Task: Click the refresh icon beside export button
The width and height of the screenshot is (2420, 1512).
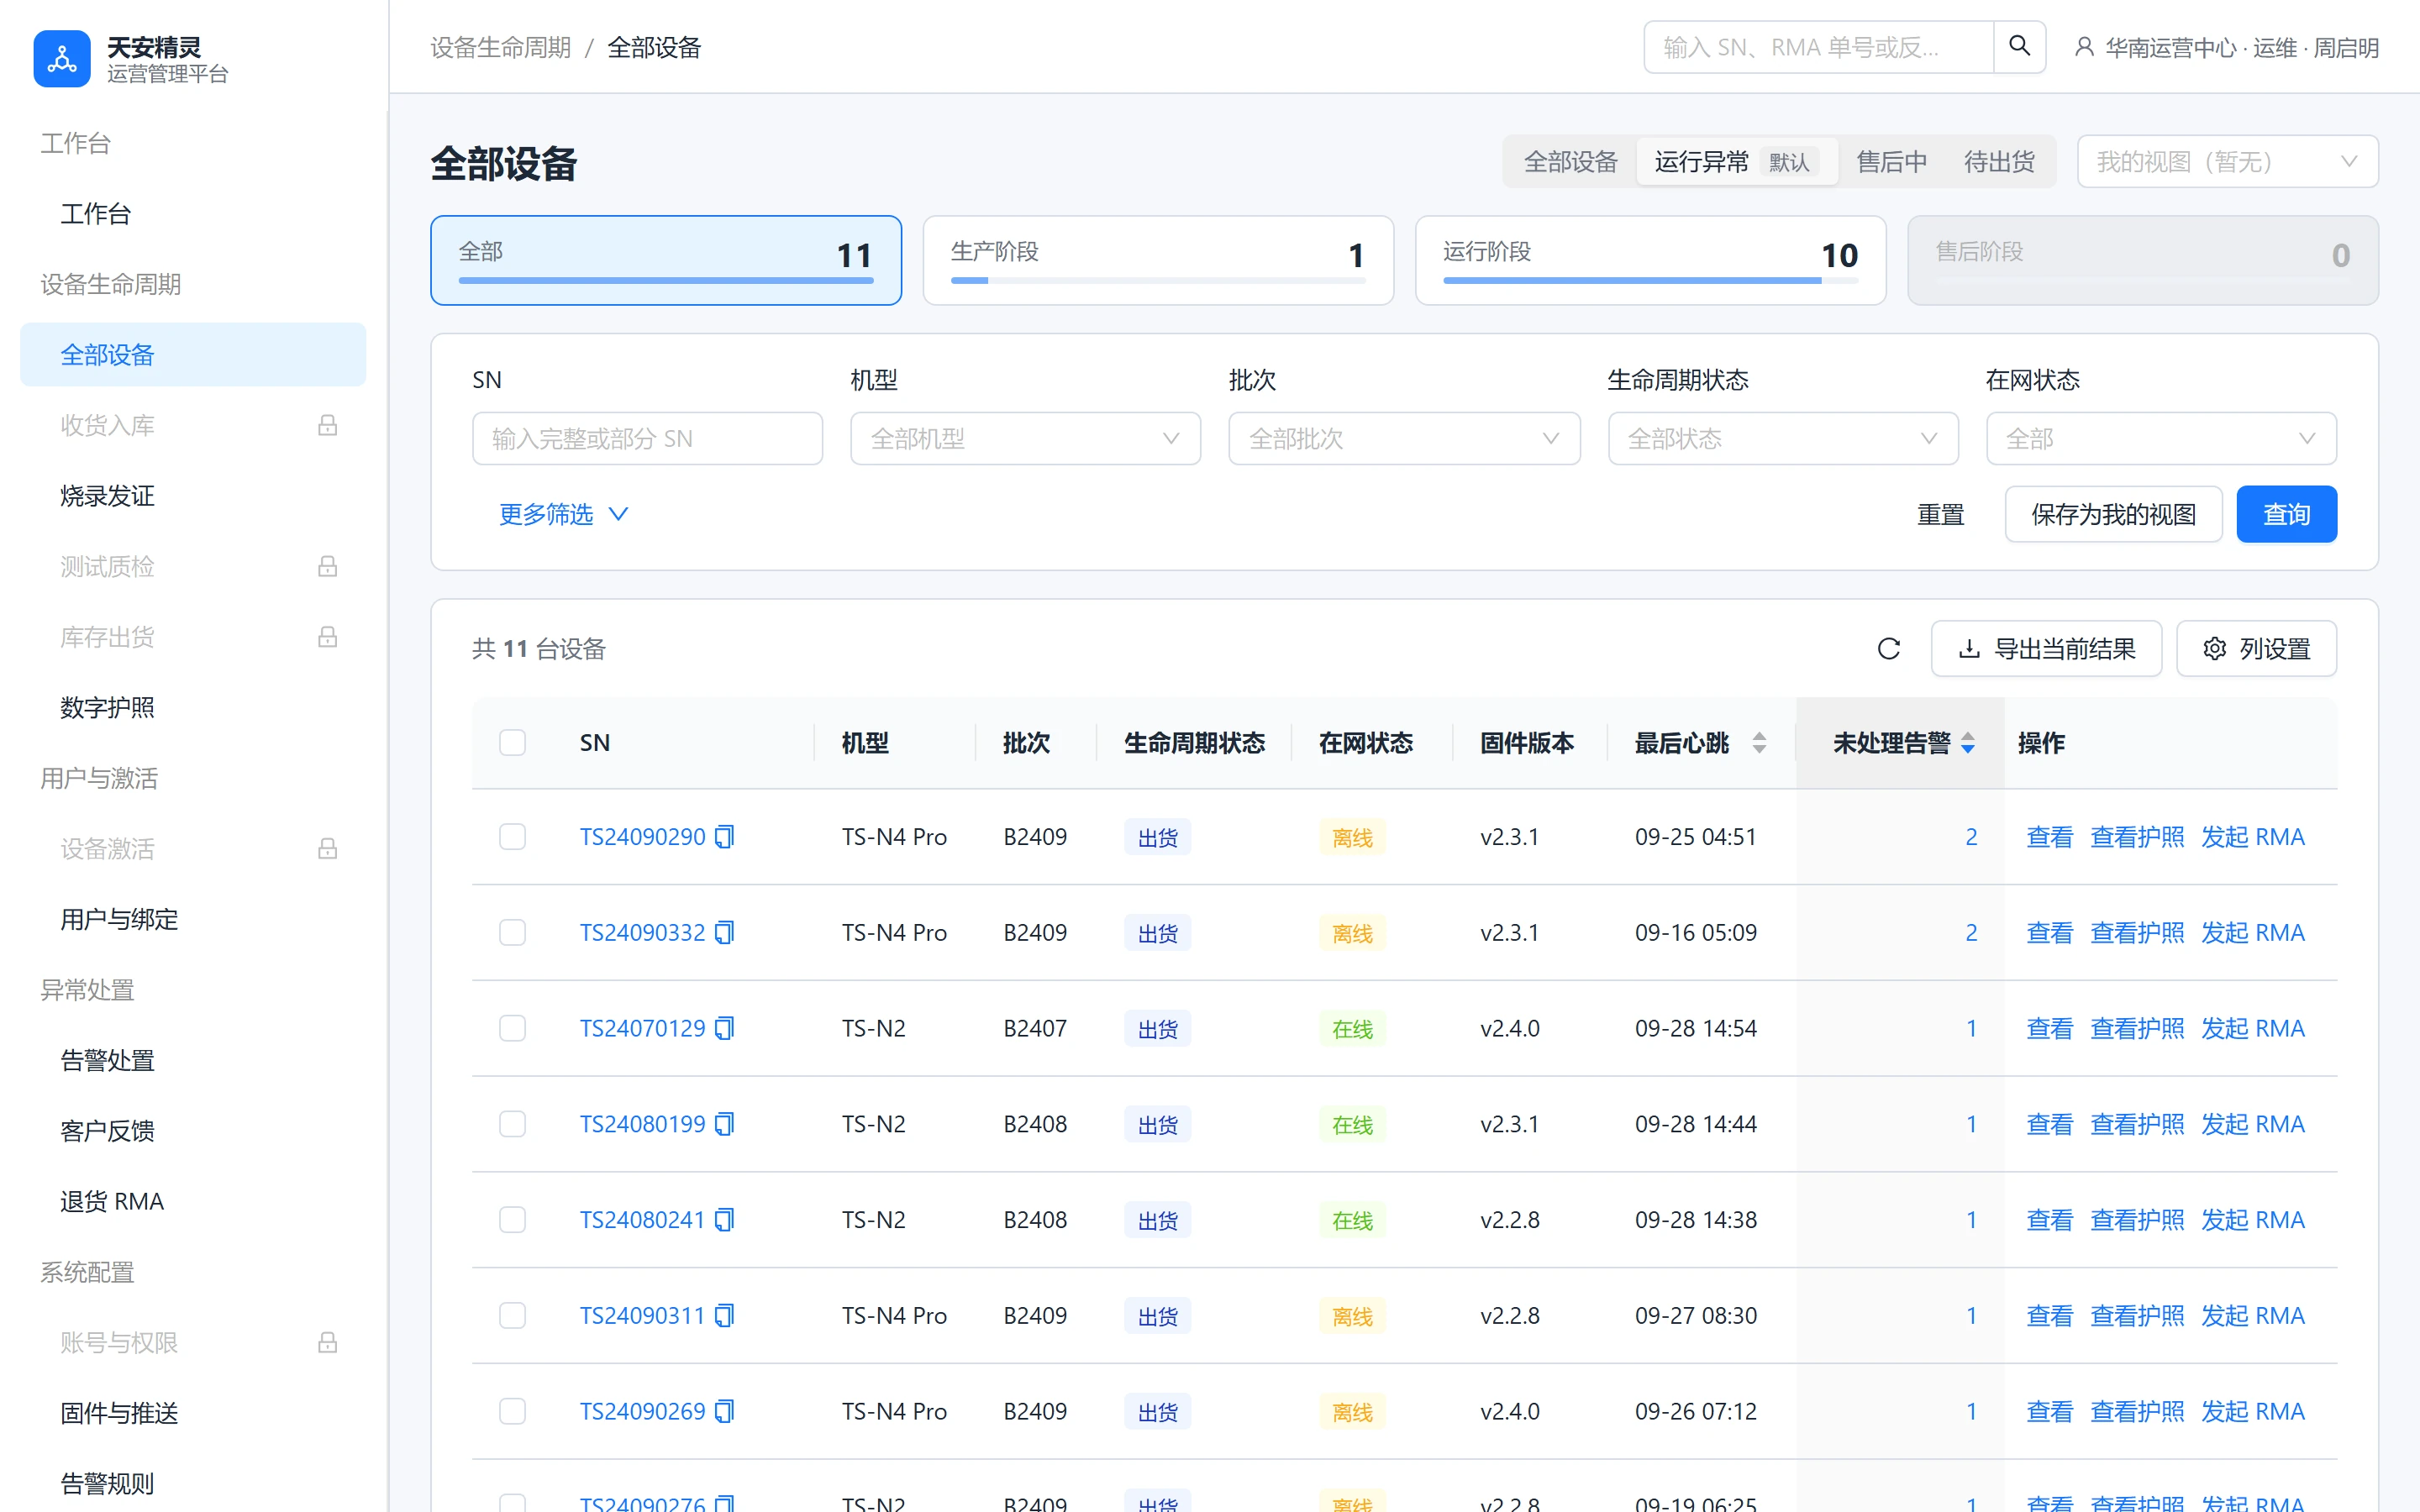Action: 1888,649
